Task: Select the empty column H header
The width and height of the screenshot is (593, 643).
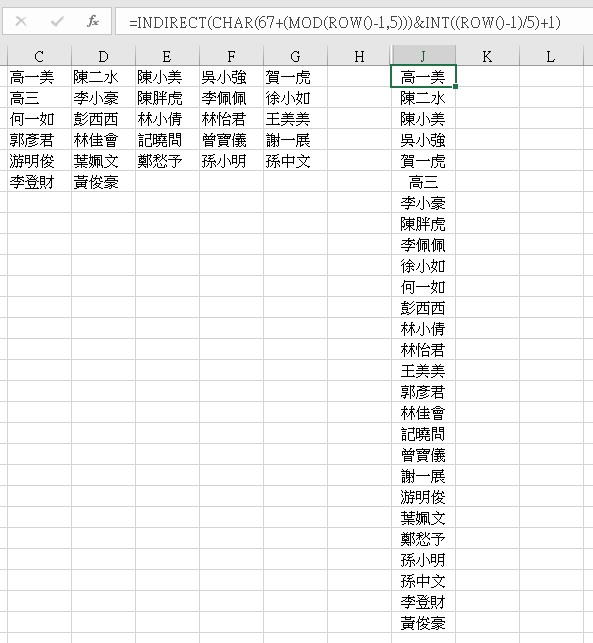Action: [359, 56]
